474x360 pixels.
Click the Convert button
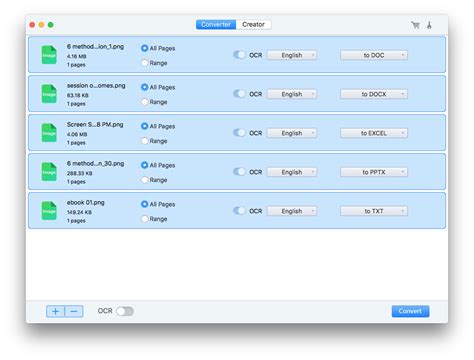(x=410, y=311)
